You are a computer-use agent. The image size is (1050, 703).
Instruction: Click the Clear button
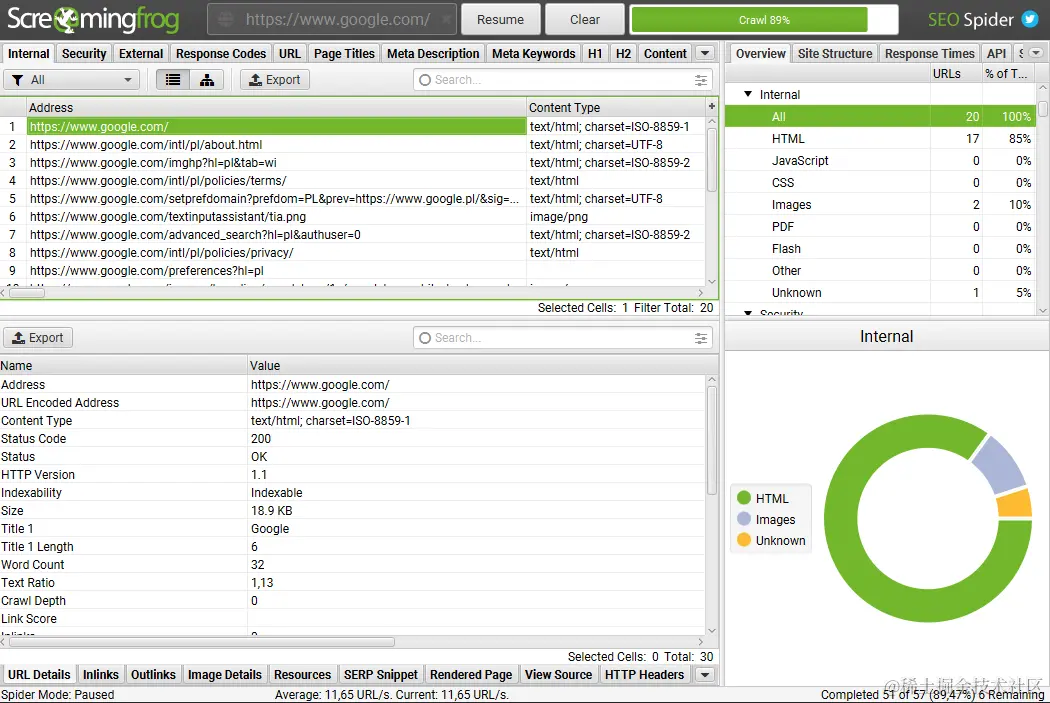point(585,19)
